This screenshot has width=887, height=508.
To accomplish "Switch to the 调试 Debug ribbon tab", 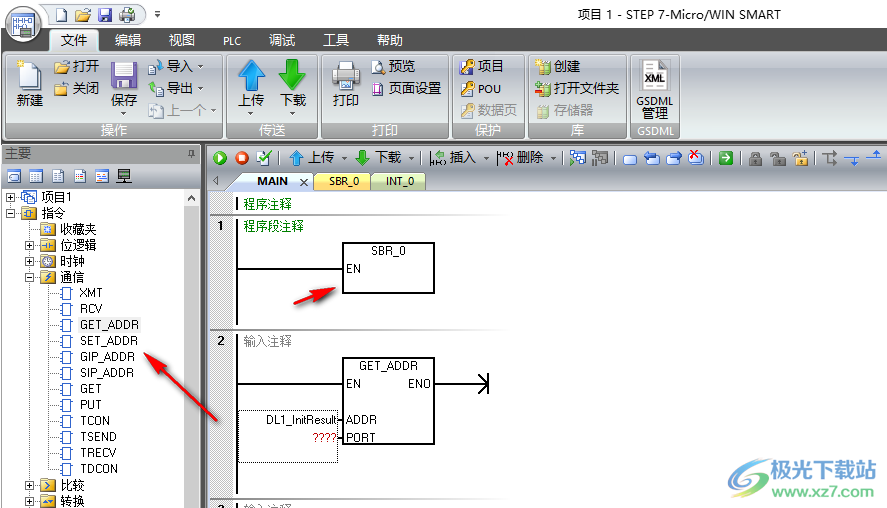I will click(282, 40).
